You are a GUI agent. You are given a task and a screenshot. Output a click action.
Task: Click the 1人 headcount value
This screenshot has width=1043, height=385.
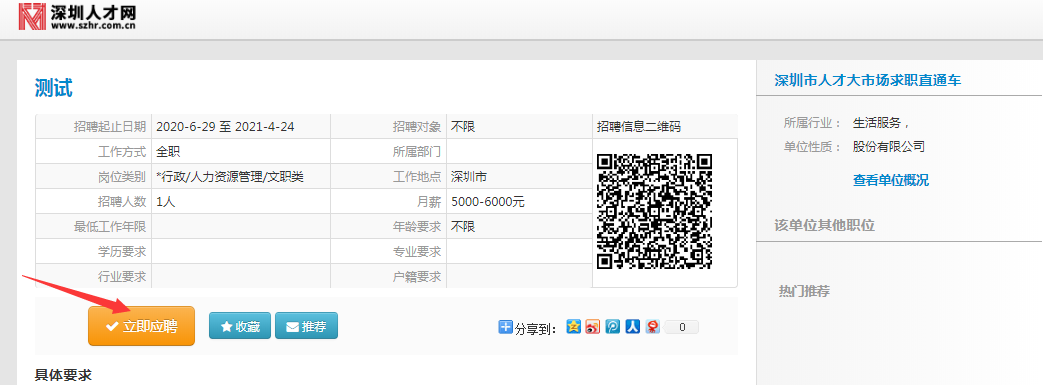166,202
